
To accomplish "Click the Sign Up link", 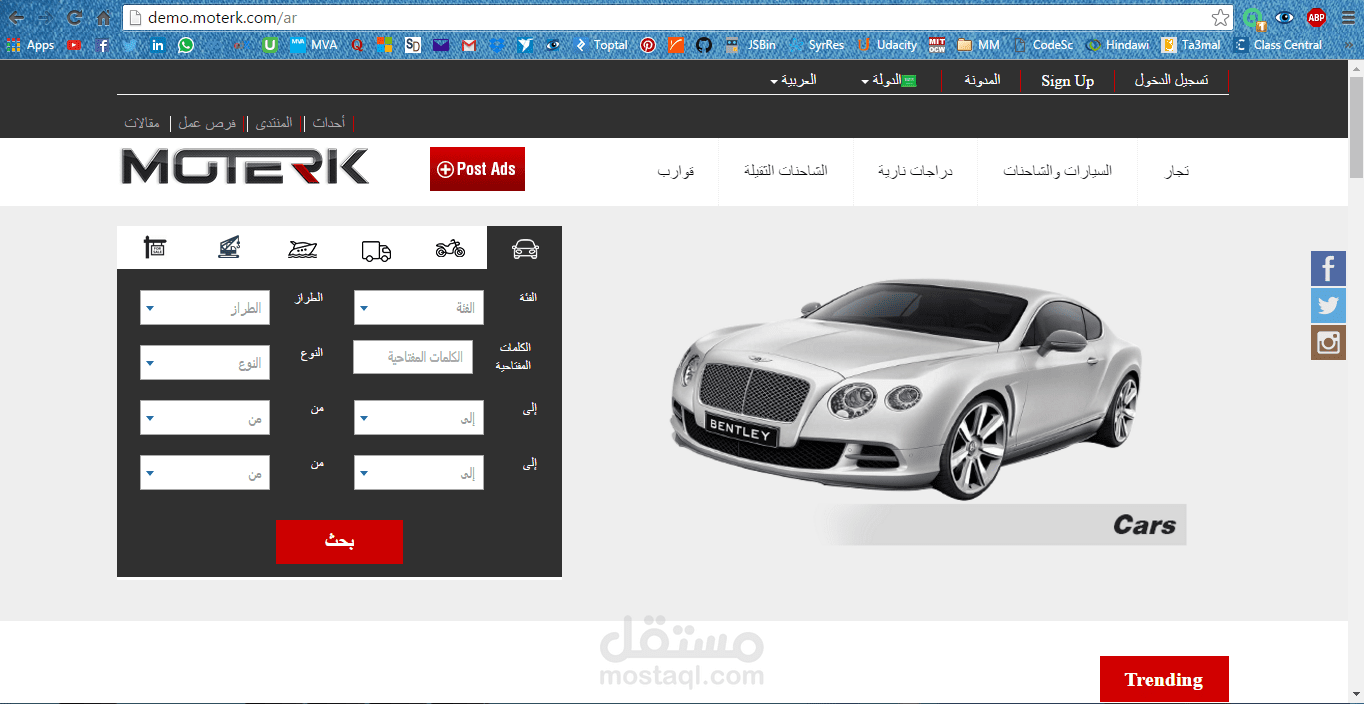I will (x=1067, y=80).
